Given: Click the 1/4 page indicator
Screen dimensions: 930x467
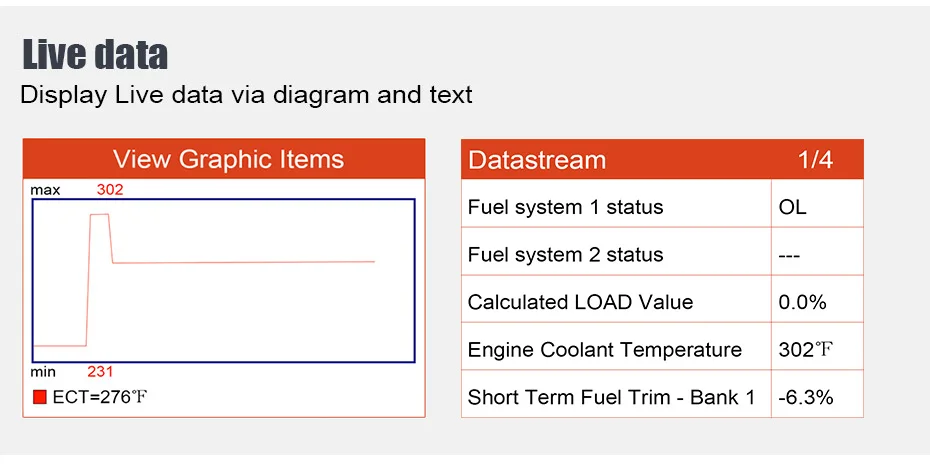Looking at the screenshot, I should pyautogui.click(x=815, y=160).
